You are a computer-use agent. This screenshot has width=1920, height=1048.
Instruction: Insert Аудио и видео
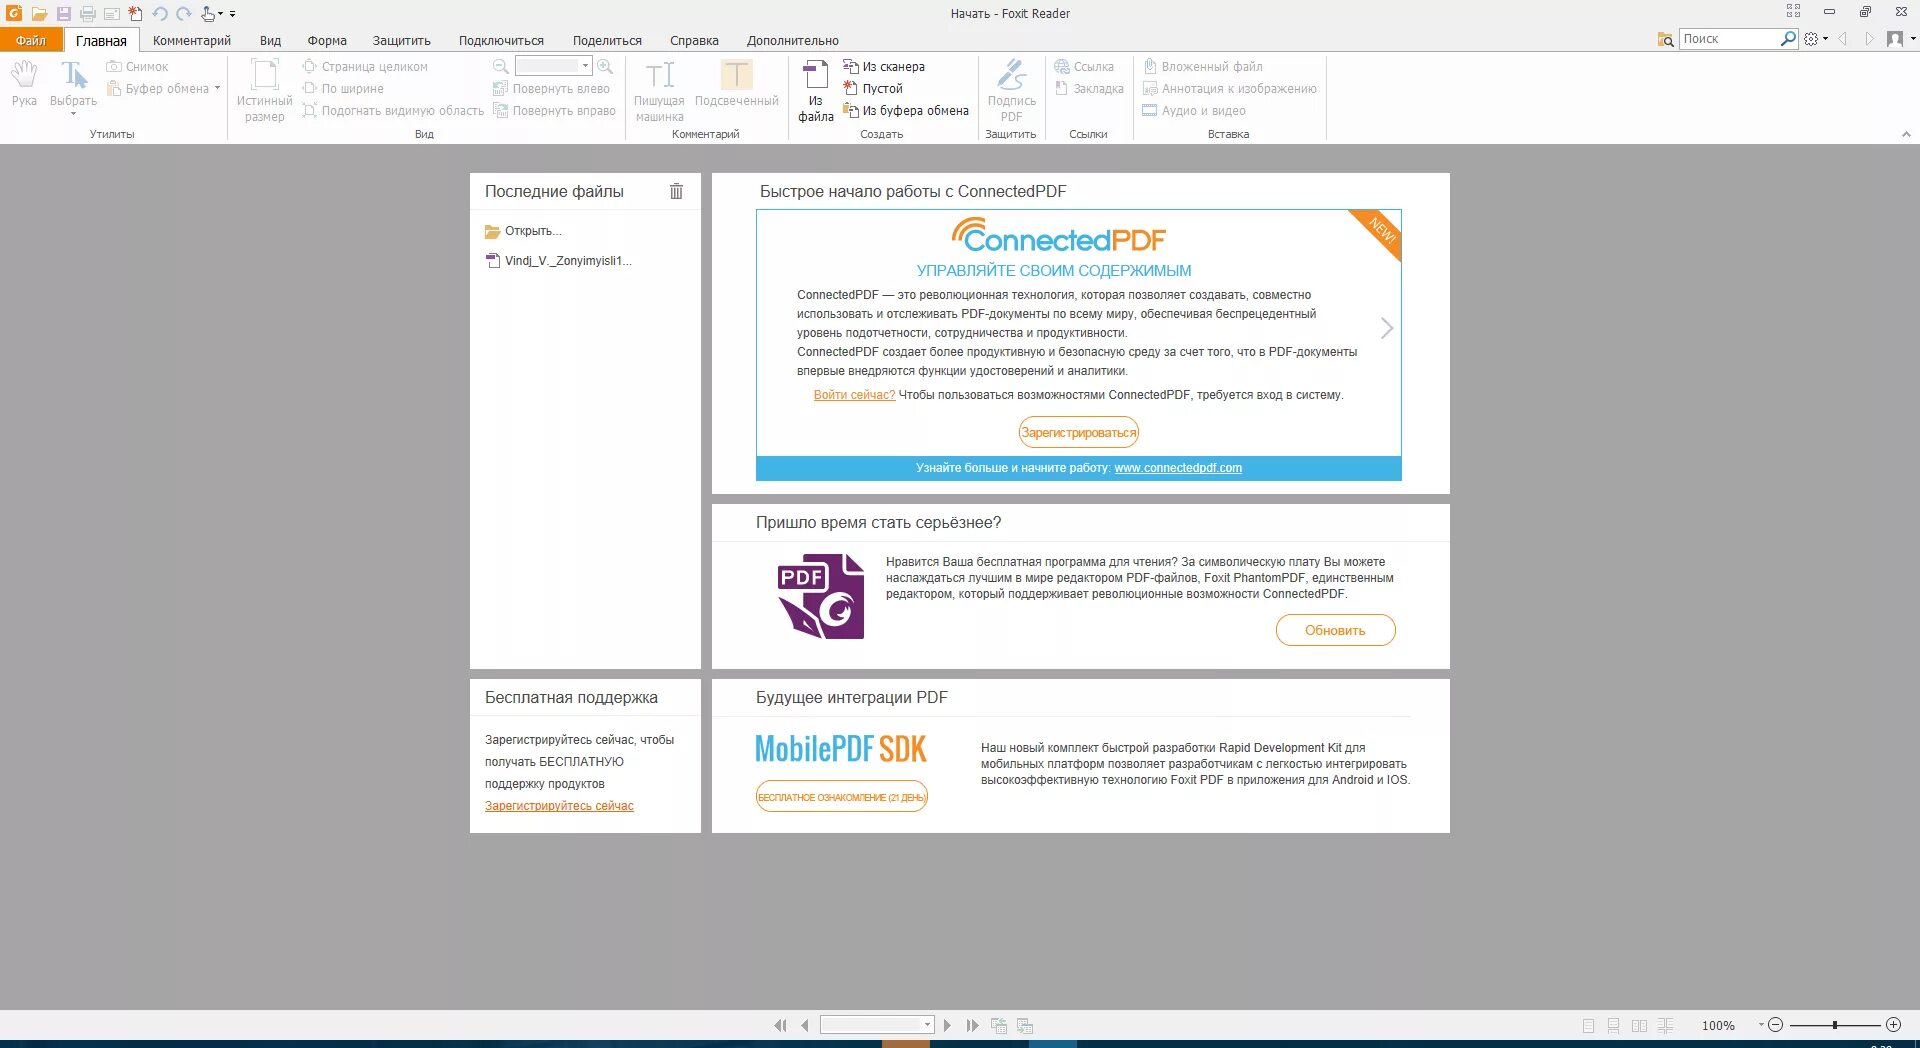pyautogui.click(x=1194, y=111)
